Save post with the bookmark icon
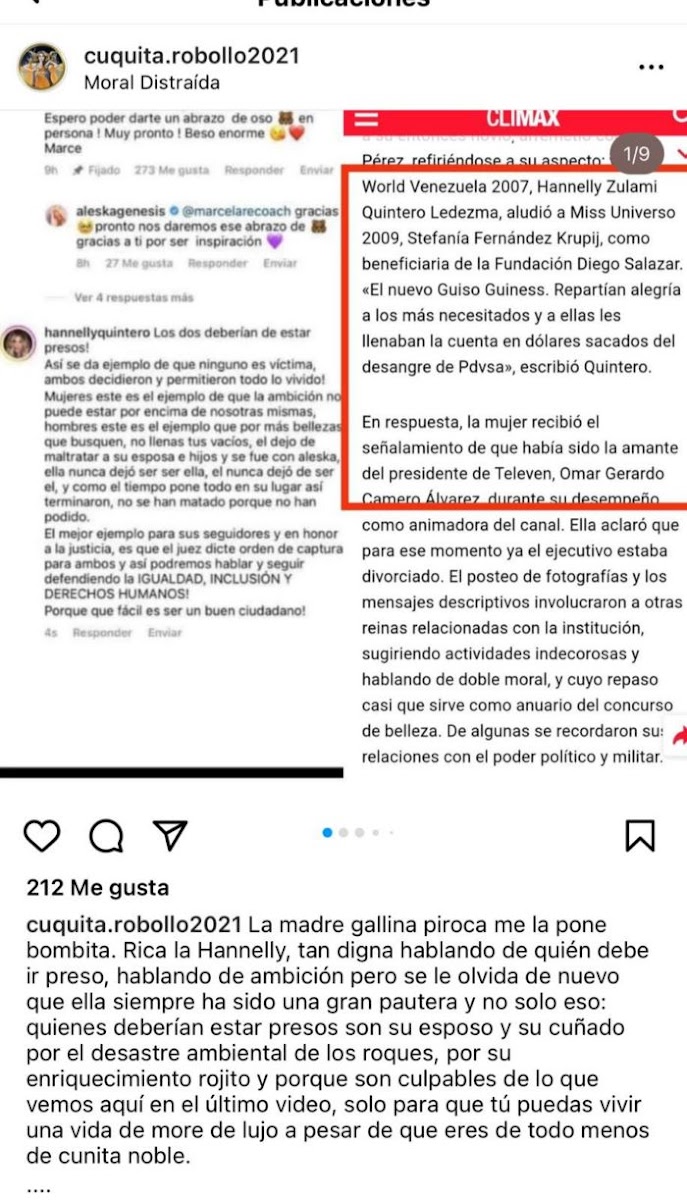Screen dimensions: 687x1200 click(x=641, y=834)
